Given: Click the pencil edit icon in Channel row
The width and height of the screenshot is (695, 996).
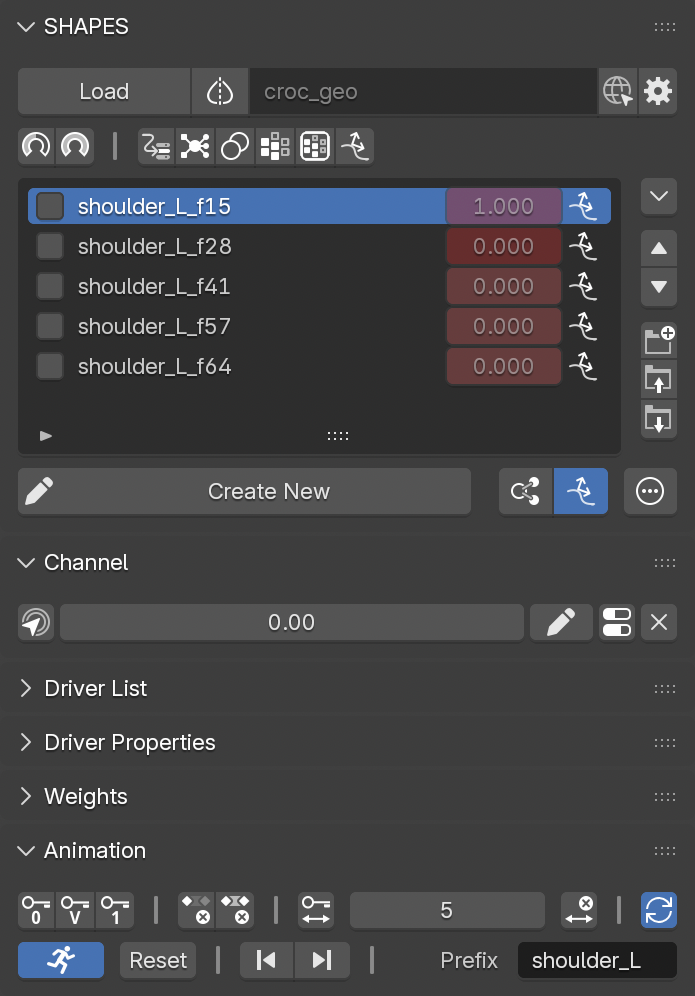Looking at the screenshot, I should click(x=561, y=622).
